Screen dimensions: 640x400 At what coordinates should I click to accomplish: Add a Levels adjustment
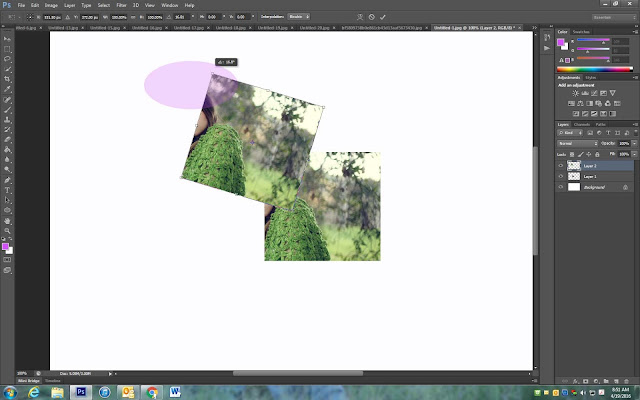[585, 93]
